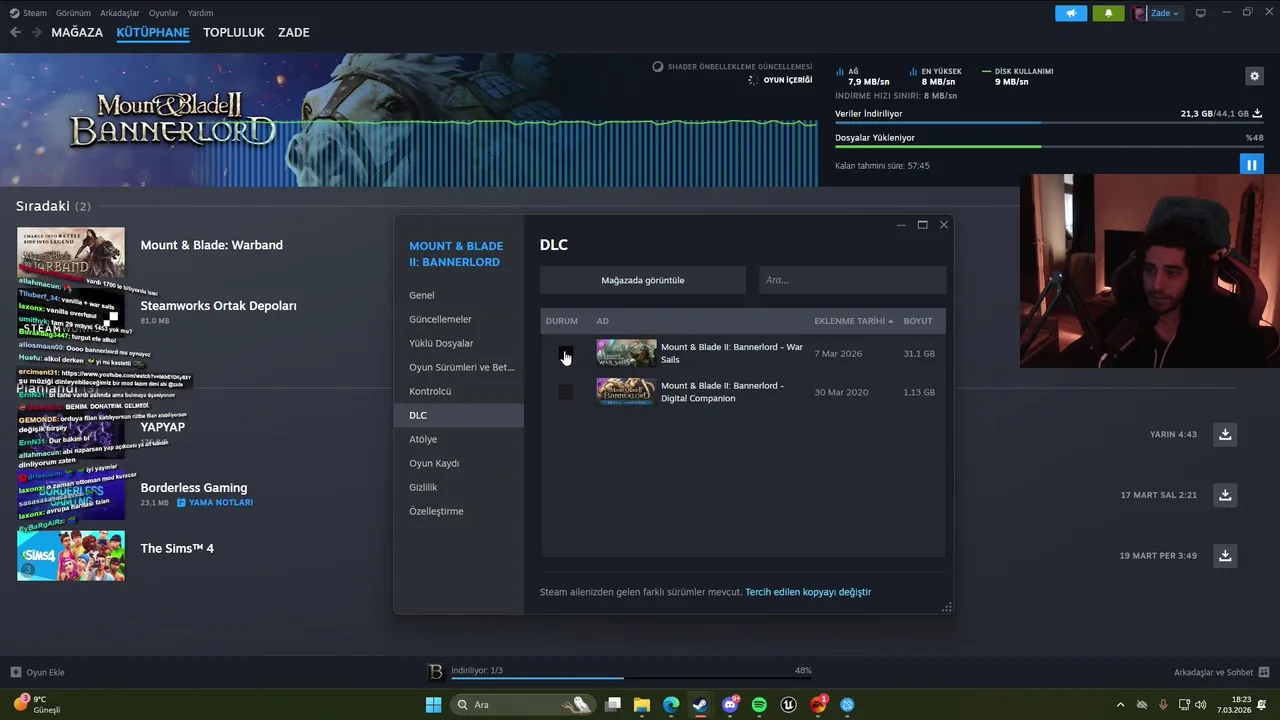The width and height of the screenshot is (1280, 720).
Task: Sort by Eklenme Tarihi column
Action: point(853,321)
